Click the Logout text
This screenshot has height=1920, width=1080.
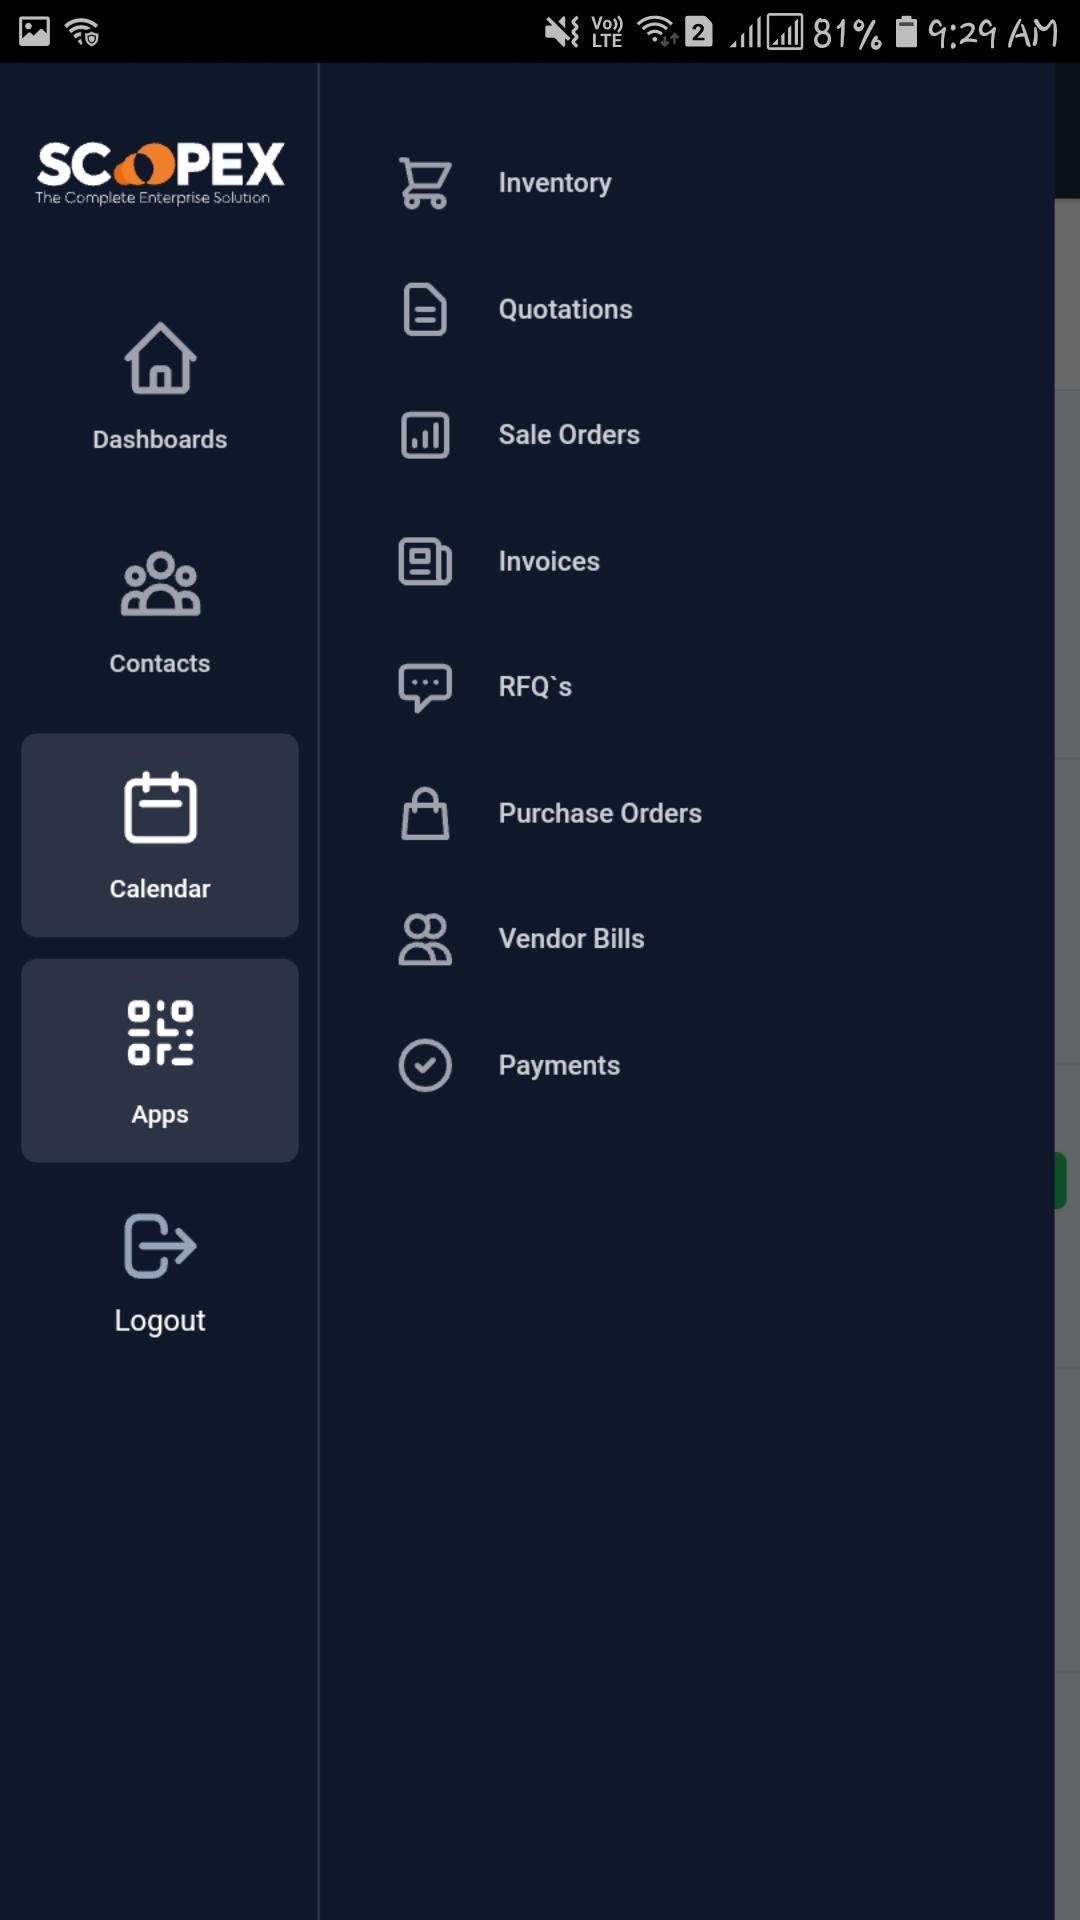pos(160,1321)
